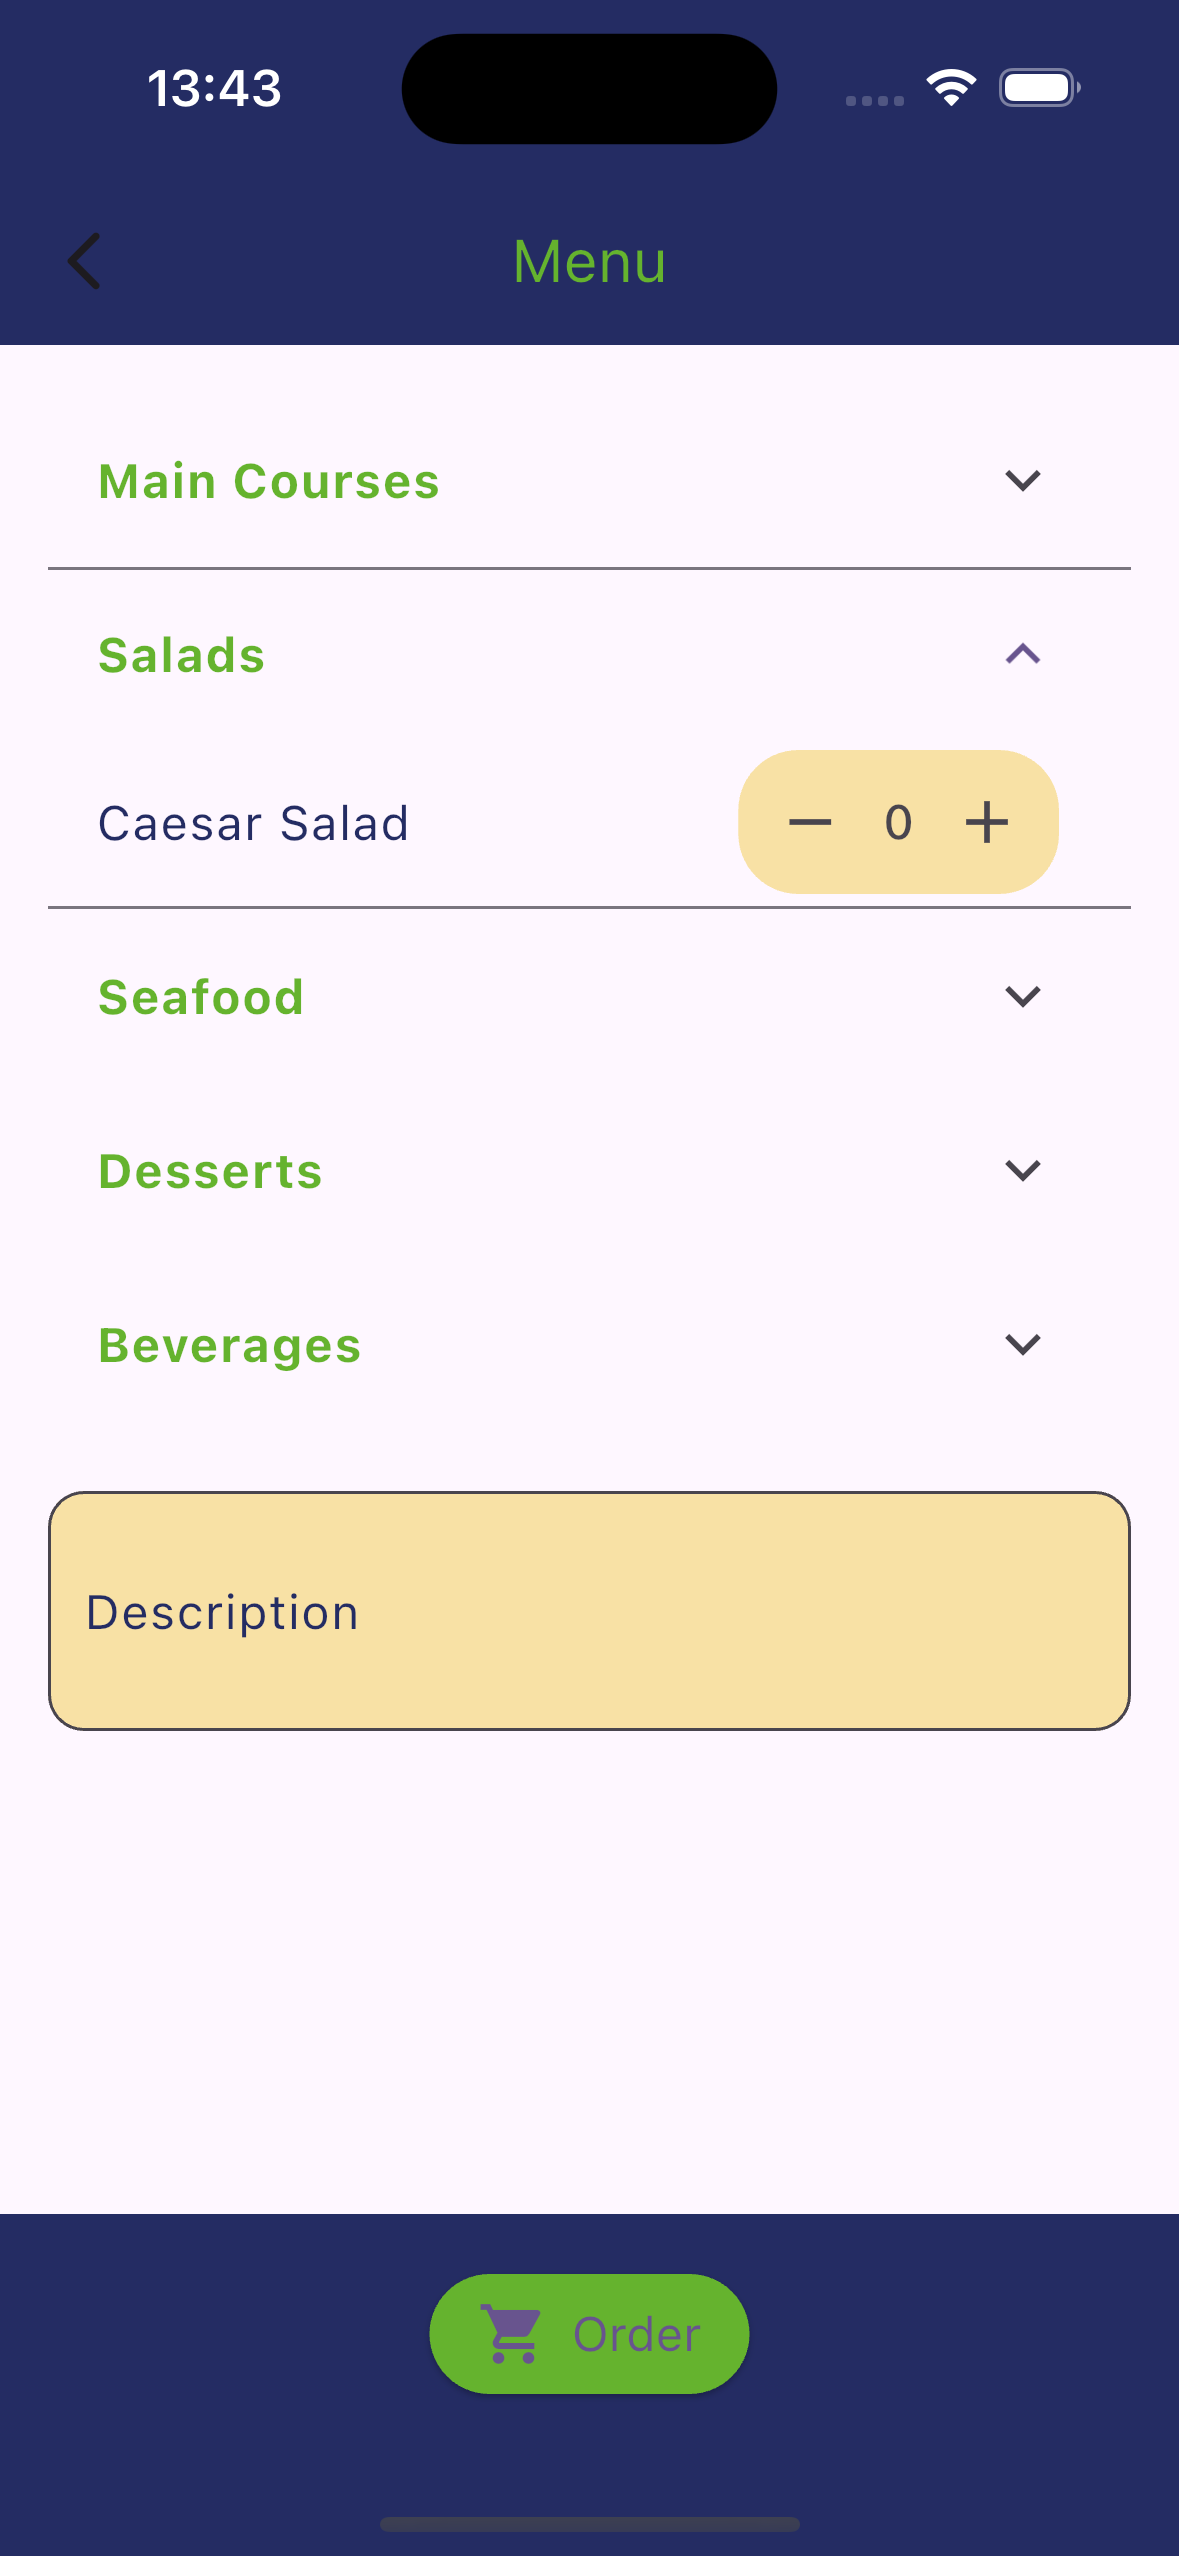The width and height of the screenshot is (1179, 2556).
Task: Select the Salads category heading
Action: point(182,656)
